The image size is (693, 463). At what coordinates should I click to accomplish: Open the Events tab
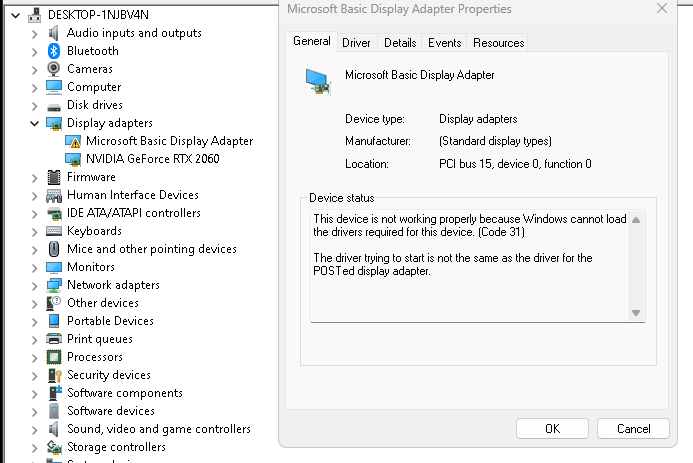point(444,43)
